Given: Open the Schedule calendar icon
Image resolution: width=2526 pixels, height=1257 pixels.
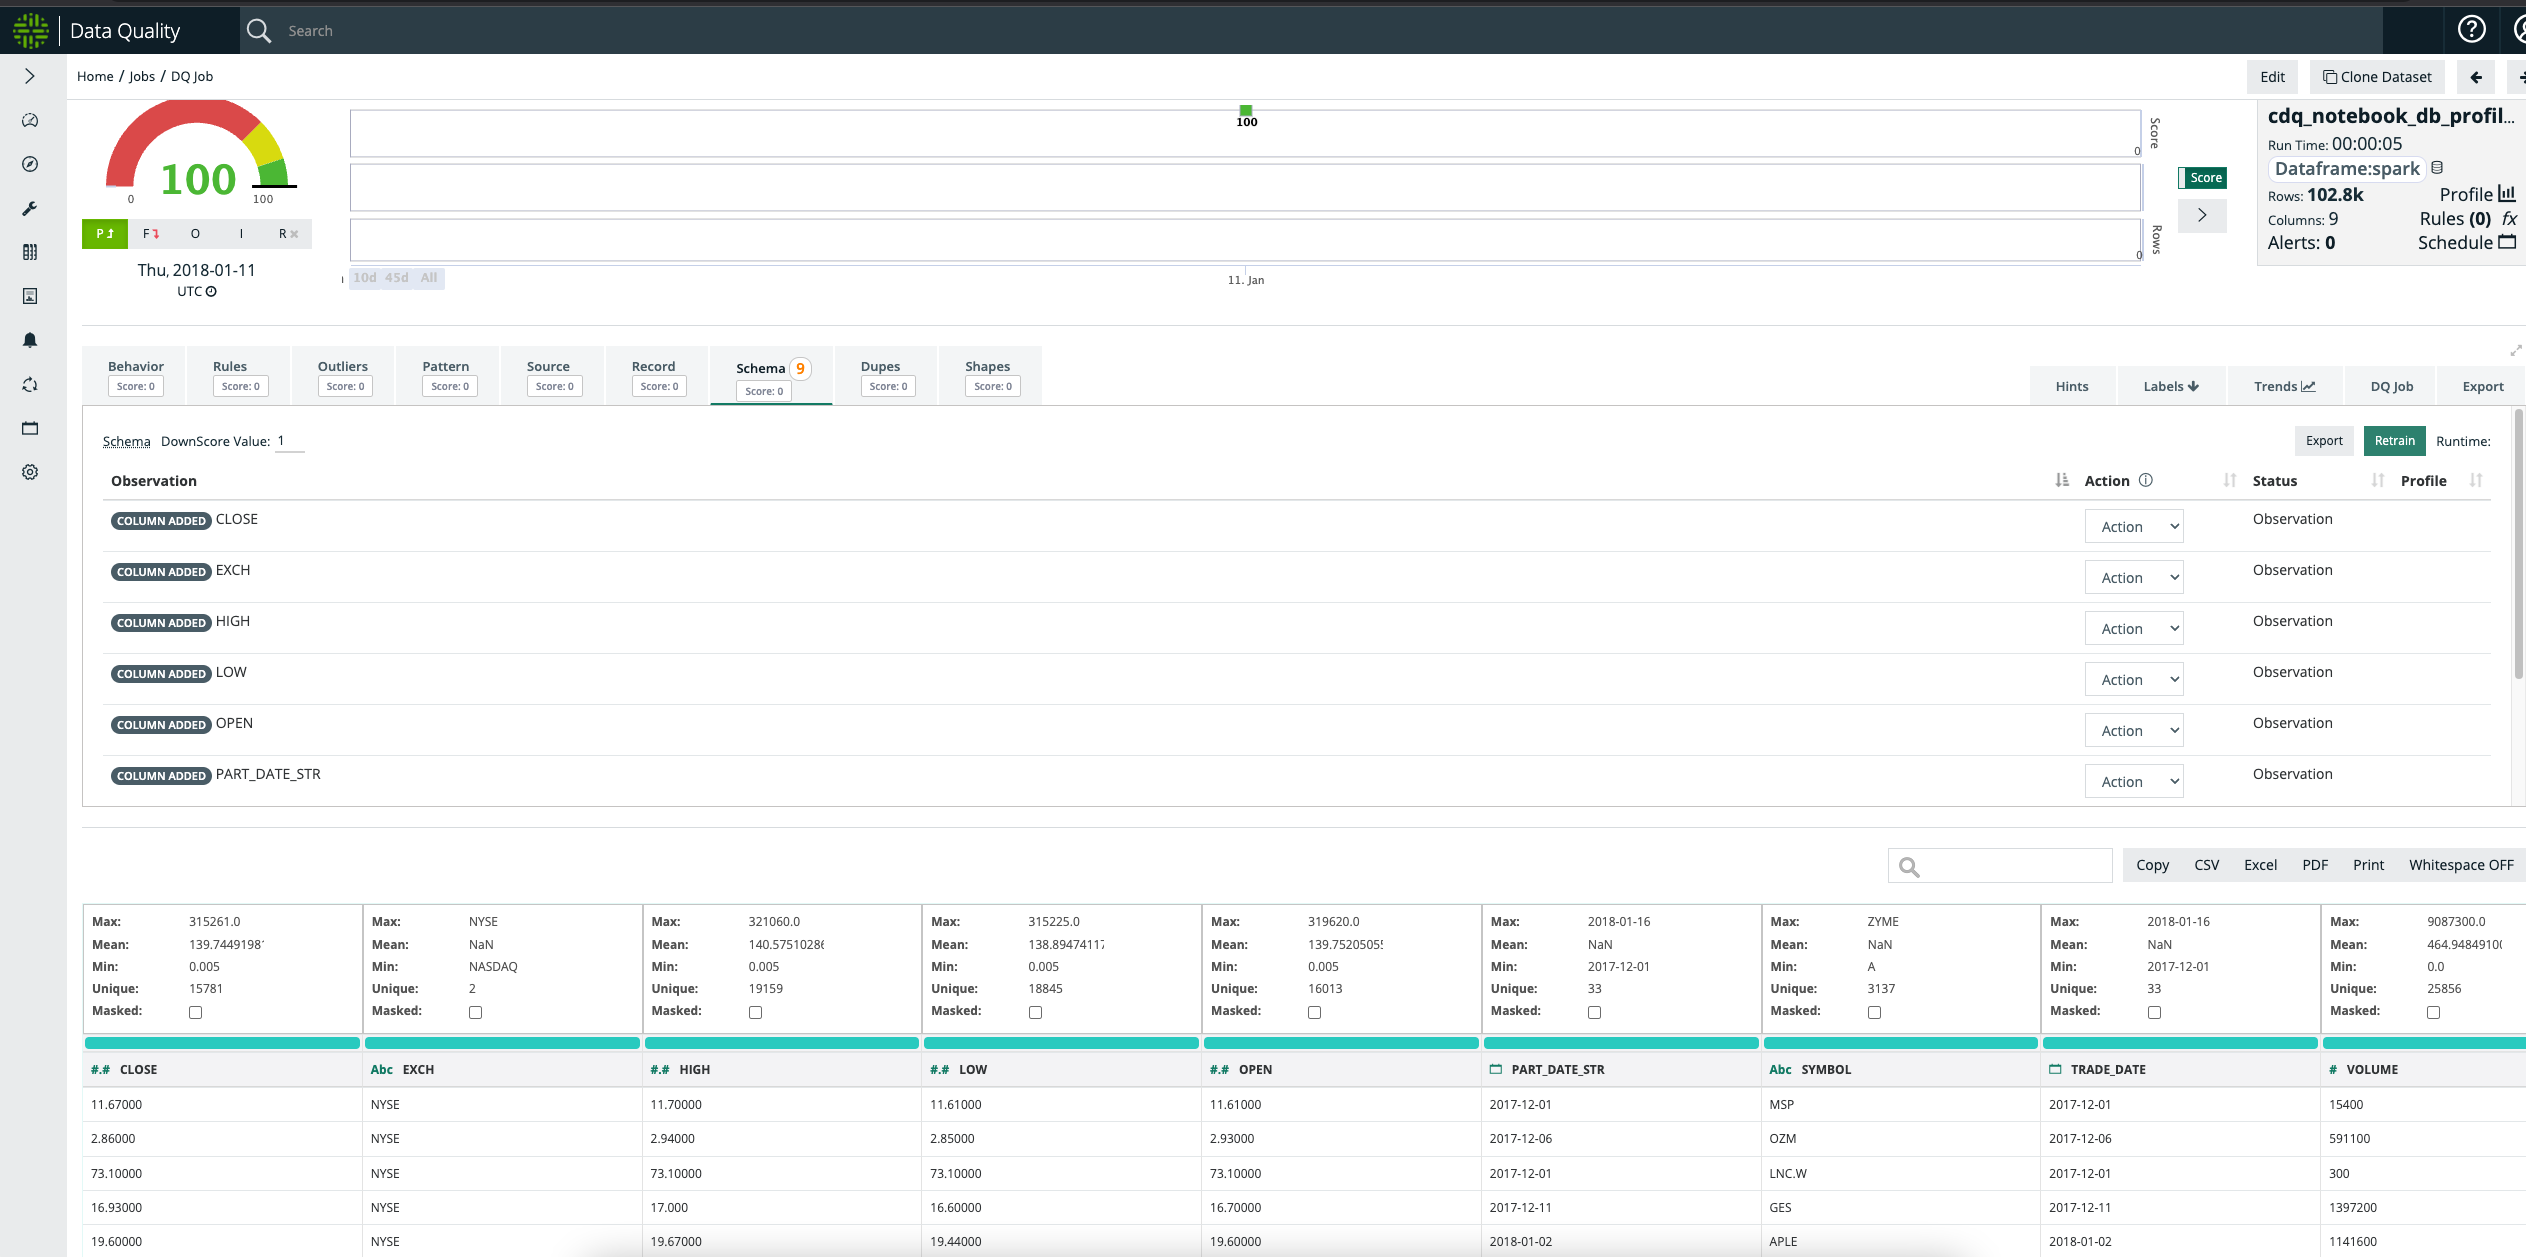Looking at the screenshot, I should pyautogui.click(x=2504, y=242).
